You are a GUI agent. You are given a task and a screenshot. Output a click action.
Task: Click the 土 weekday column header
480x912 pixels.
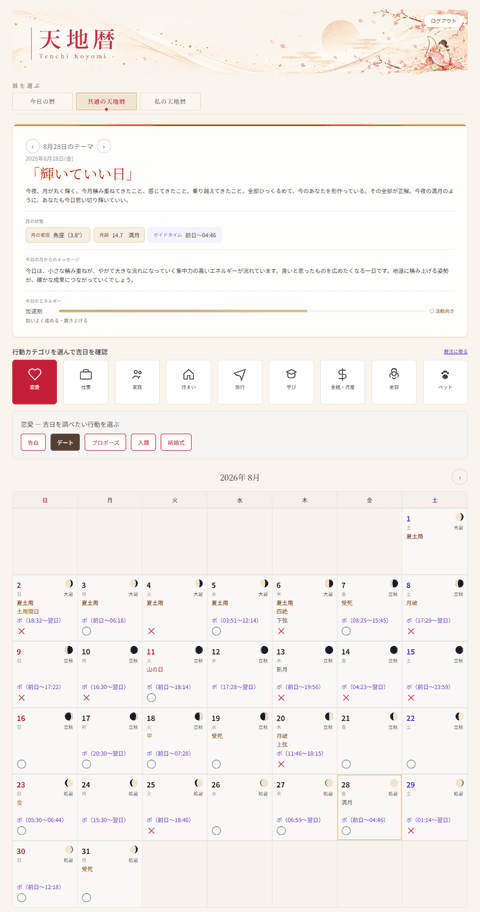(x=435, y=500)
